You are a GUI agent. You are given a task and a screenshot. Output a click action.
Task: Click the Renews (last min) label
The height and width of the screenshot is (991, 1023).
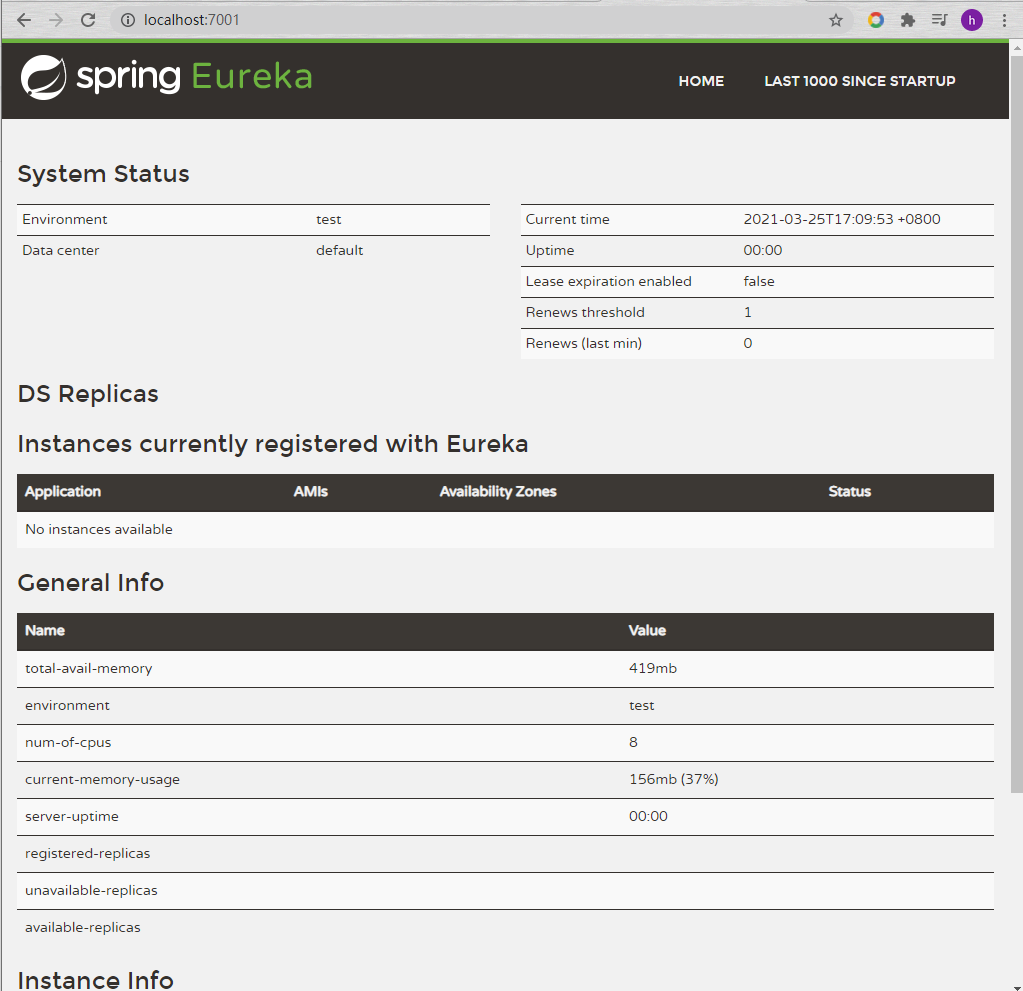click(x=584, y=343)
